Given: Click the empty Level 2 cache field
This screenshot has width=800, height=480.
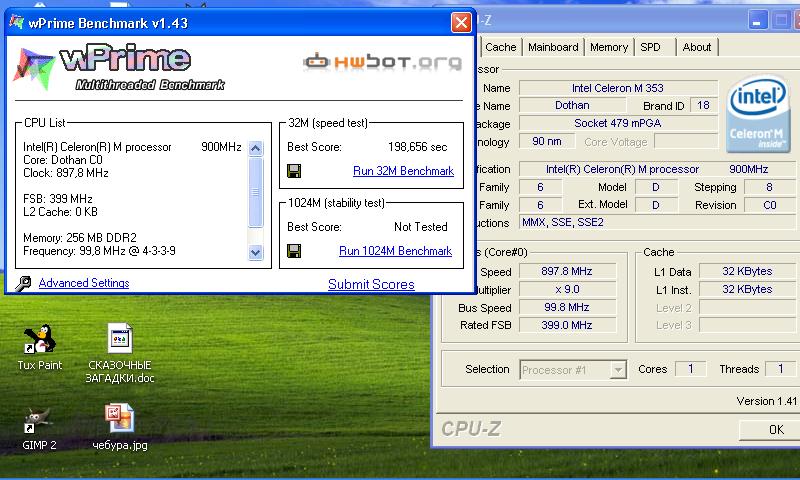Looking at the screenshot, I should (x=747, y=308).
